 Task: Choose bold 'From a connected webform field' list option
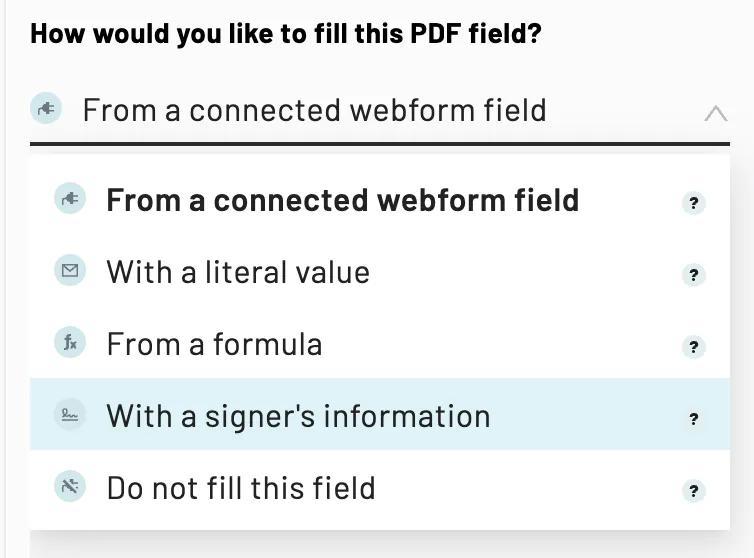(342, 200)
